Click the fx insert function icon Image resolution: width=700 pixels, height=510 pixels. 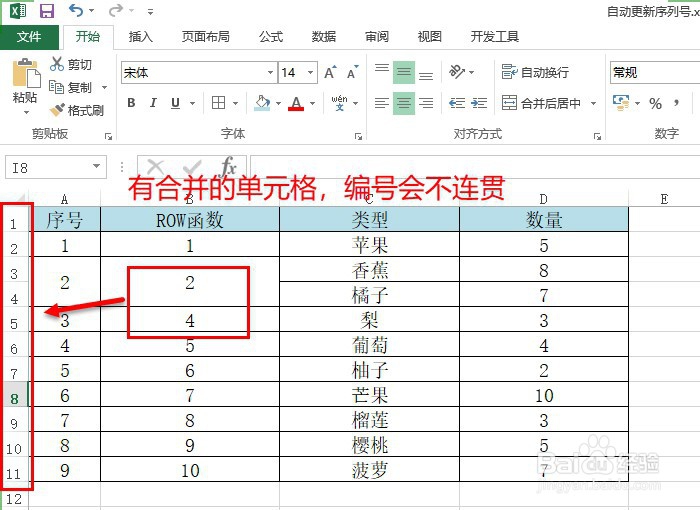click(229, 167)
